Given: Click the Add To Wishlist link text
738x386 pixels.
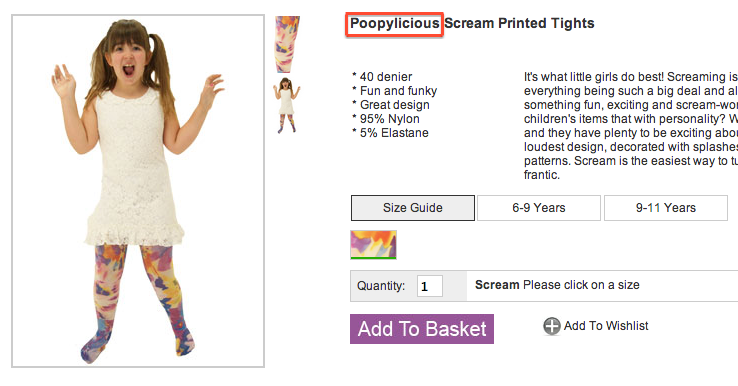Looking at the screenshot, I should click(x=606, y=326).
